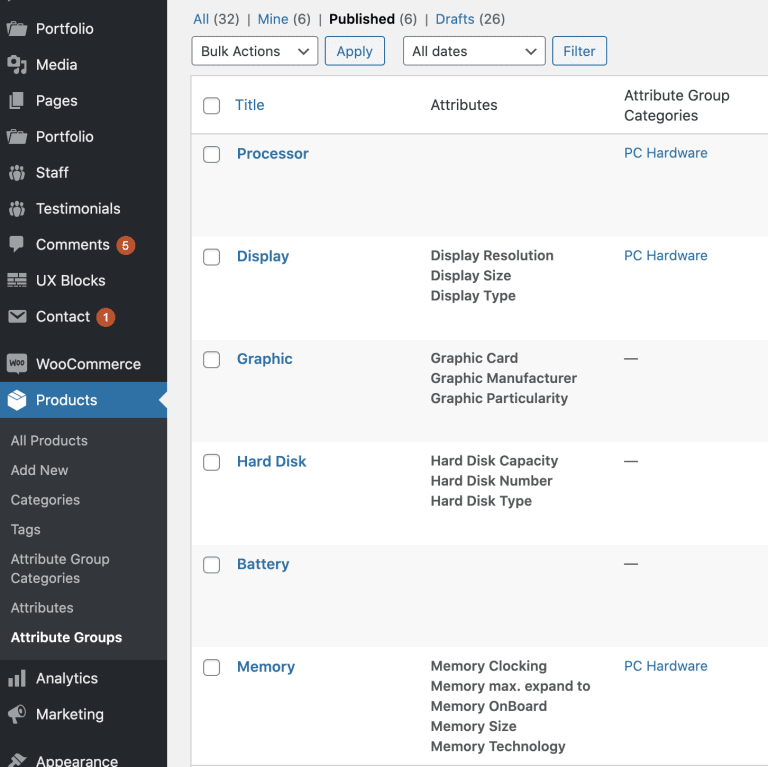Click the WooCommerce logo icon
Viewport: 768px width, 767px height.
click(17, 365)
